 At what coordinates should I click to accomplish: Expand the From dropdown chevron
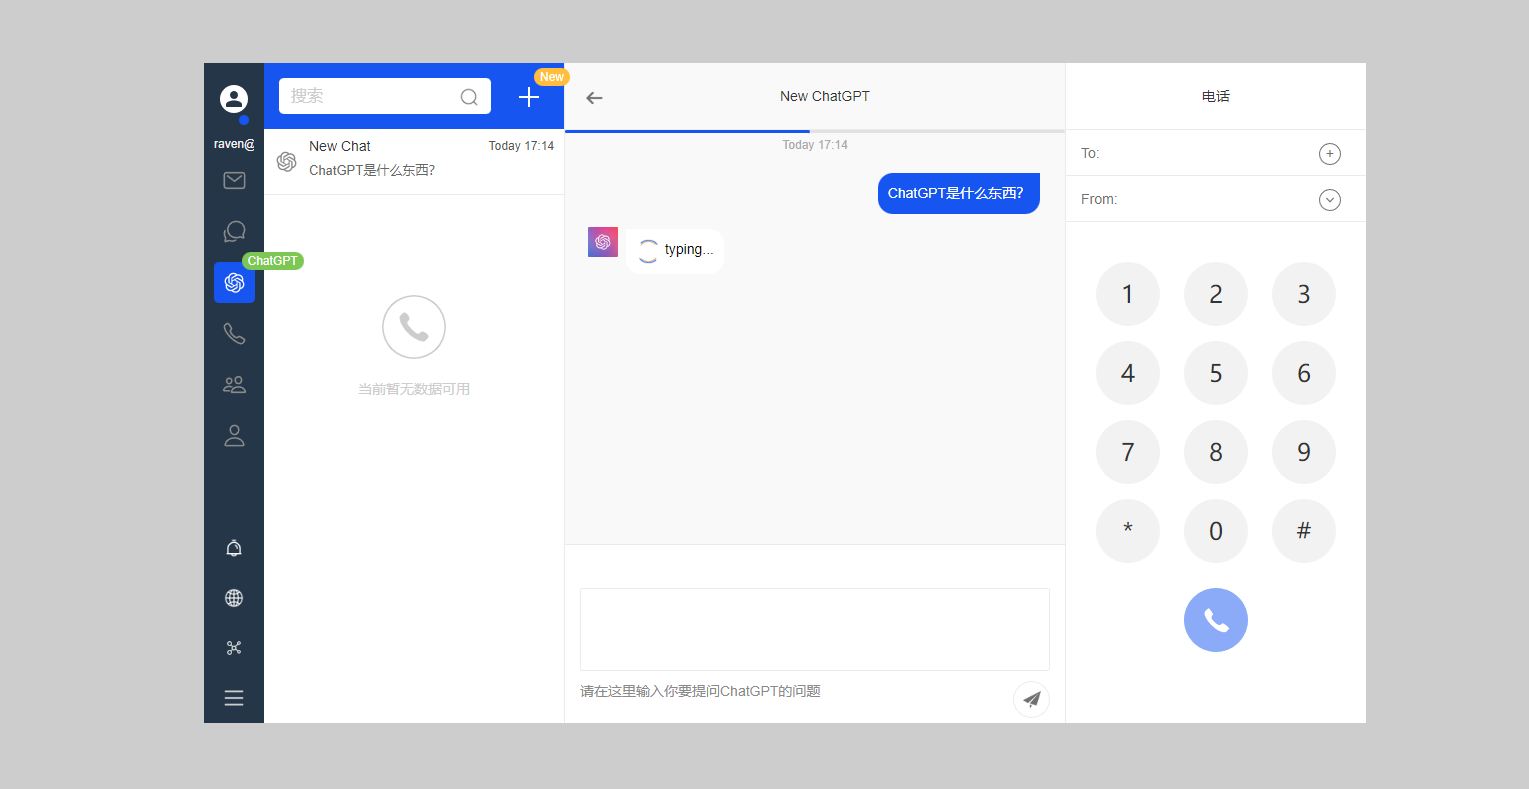1330,200
